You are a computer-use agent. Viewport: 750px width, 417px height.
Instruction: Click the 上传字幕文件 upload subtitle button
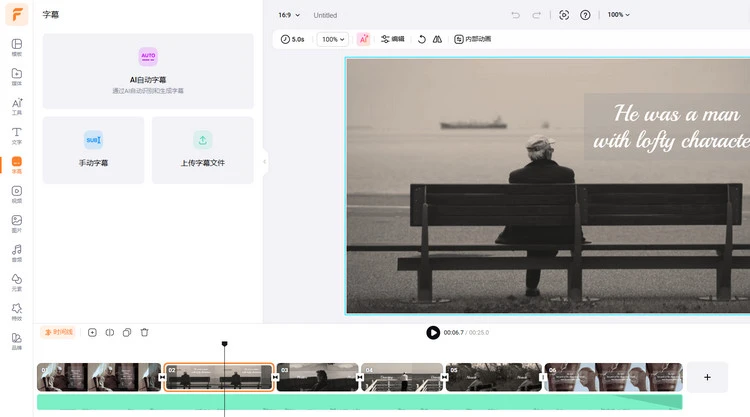(202, 149)
